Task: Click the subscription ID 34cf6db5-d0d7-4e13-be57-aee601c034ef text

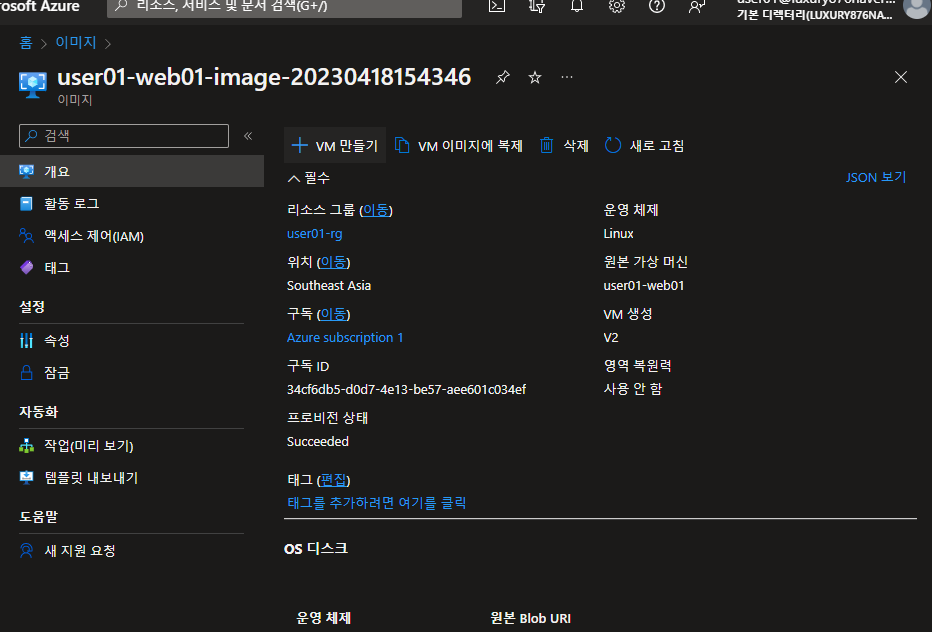Action: click(406, 389)
